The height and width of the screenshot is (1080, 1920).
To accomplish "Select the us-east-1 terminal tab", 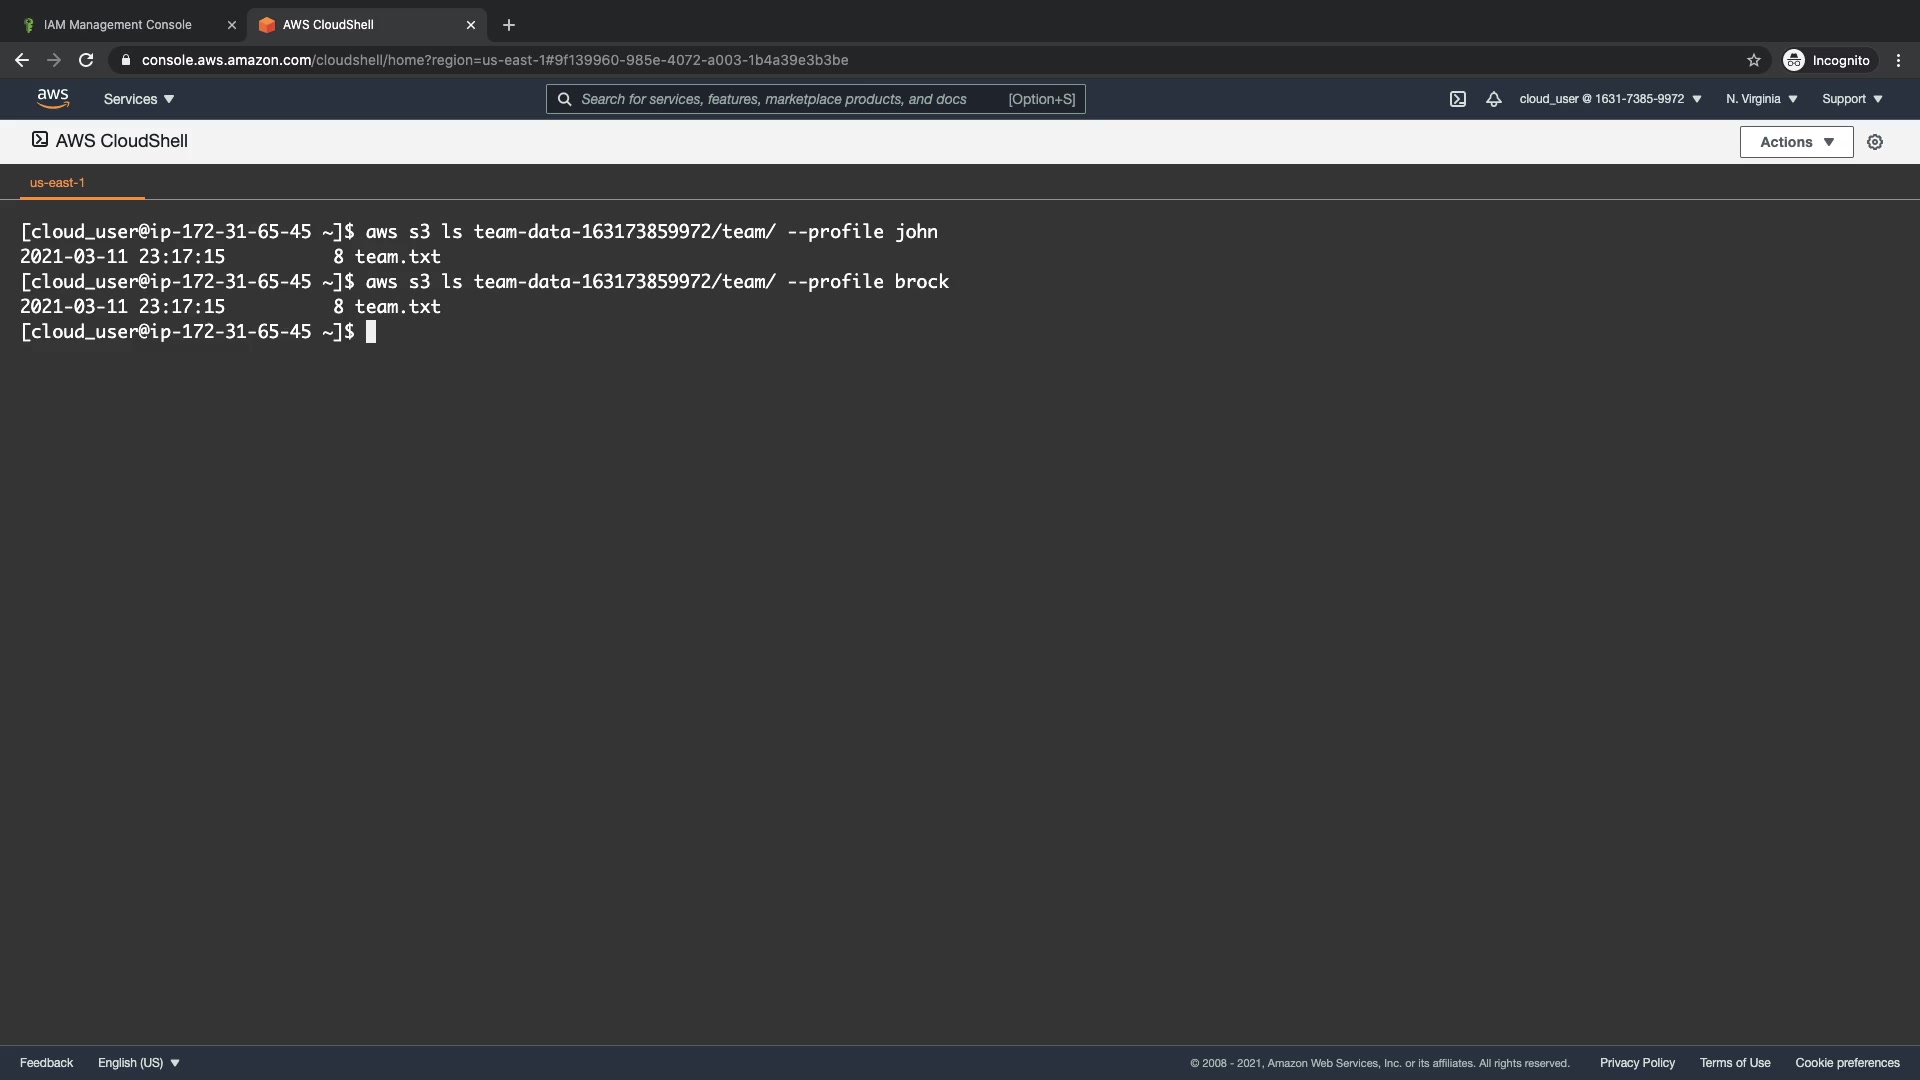I will pyautogui.click(x=57, y=183).
